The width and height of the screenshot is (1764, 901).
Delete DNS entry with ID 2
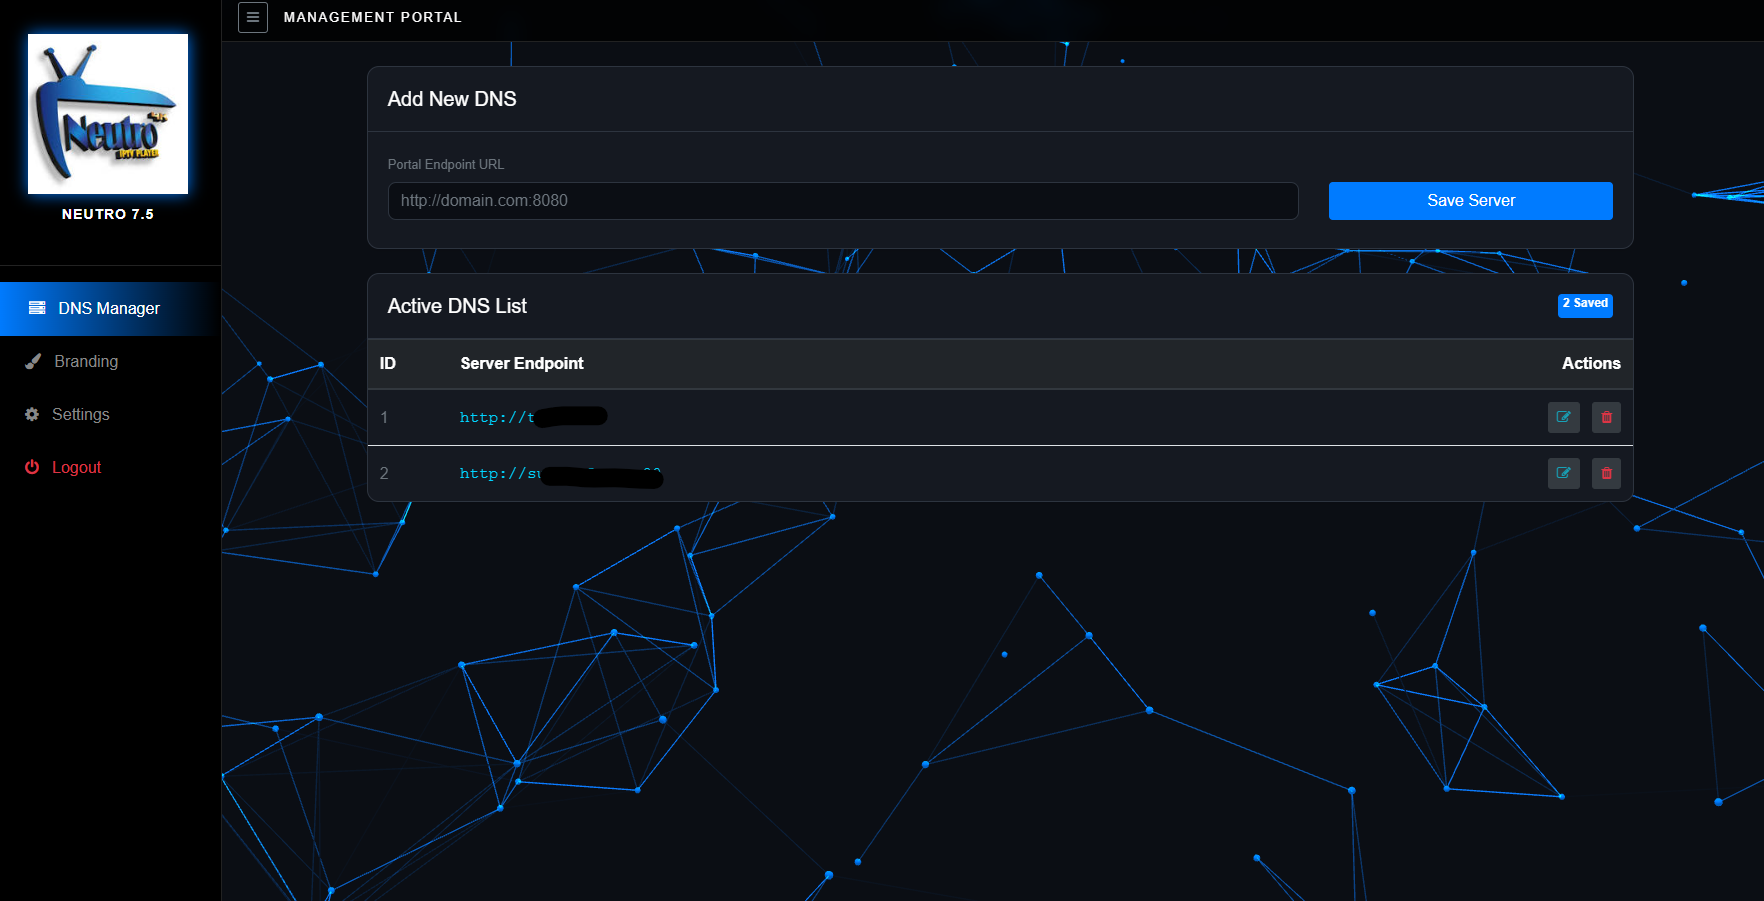(1606, 473)
